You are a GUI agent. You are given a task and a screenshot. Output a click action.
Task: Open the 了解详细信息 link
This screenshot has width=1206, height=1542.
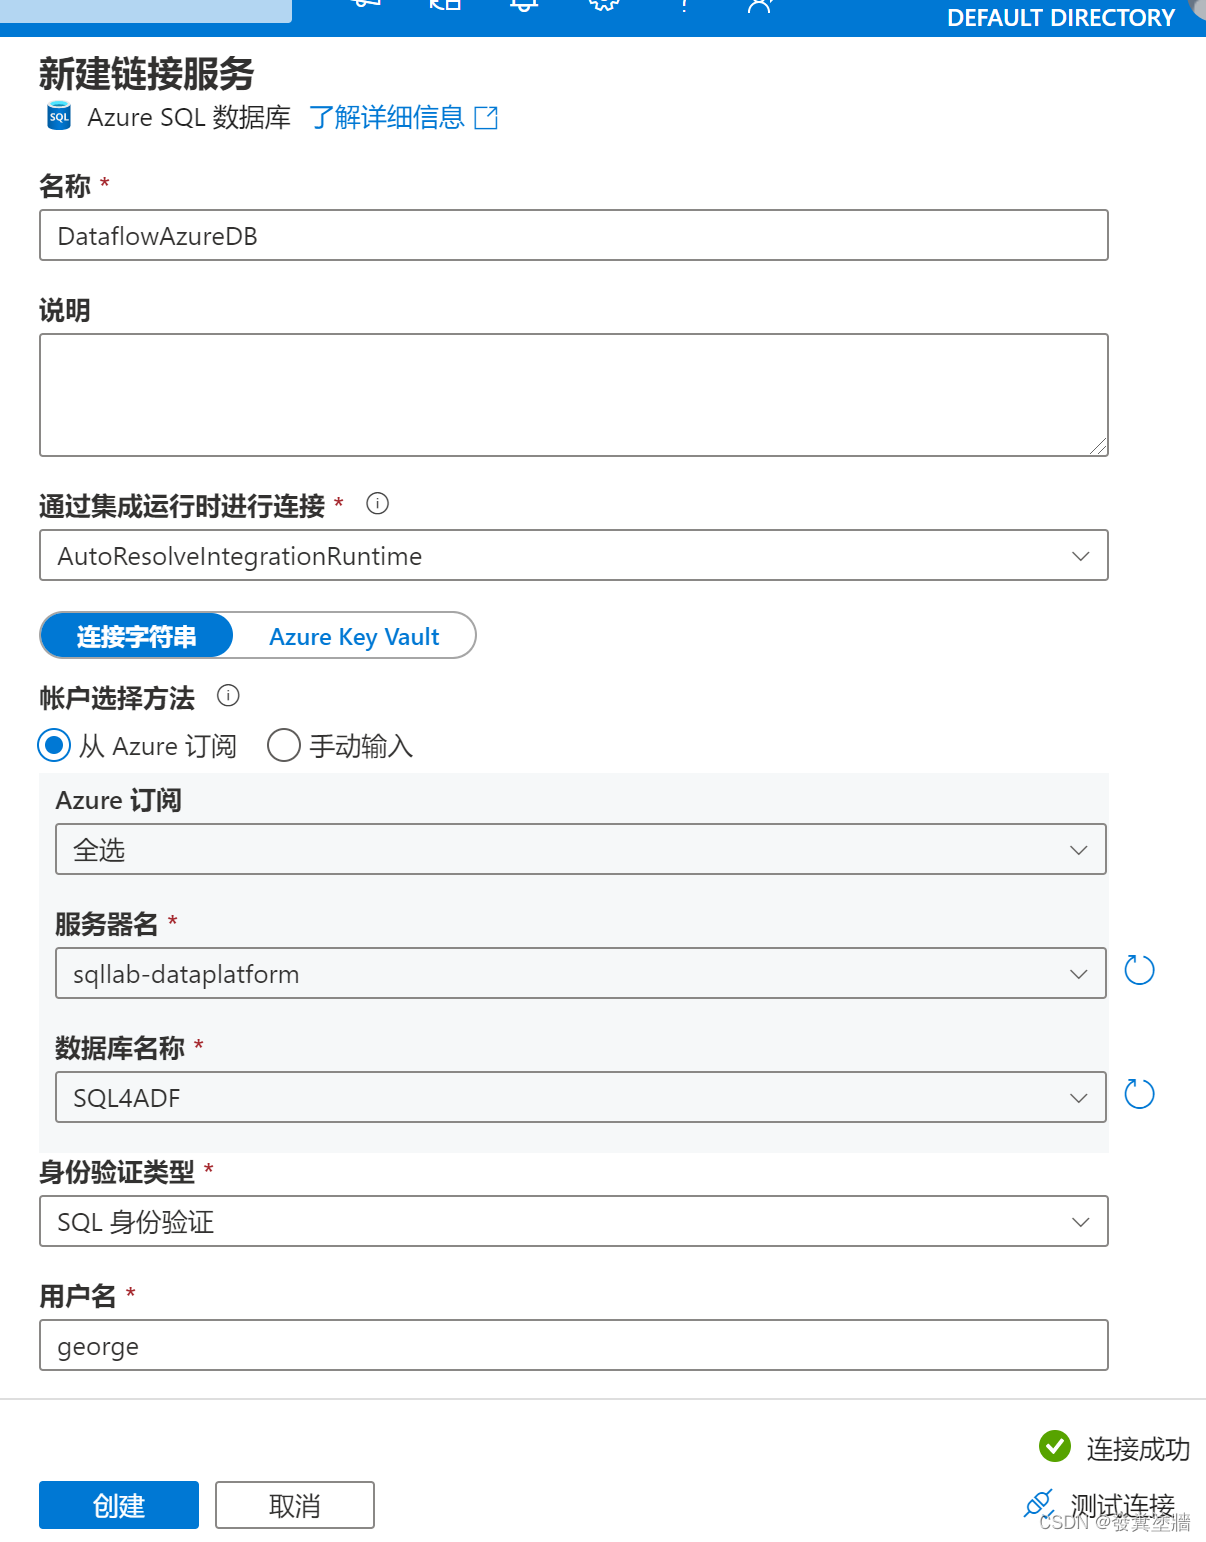[x=388, y=117]
